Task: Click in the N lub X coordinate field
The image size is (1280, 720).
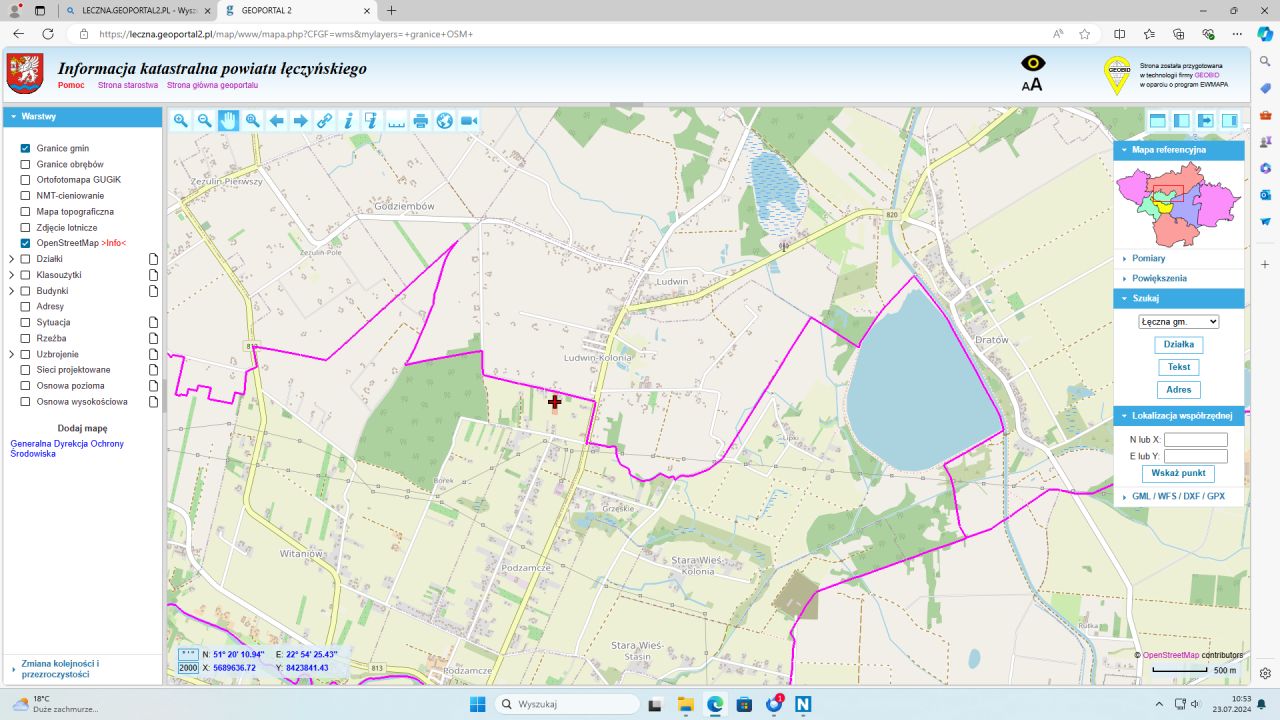Action: click(1196, 439)
